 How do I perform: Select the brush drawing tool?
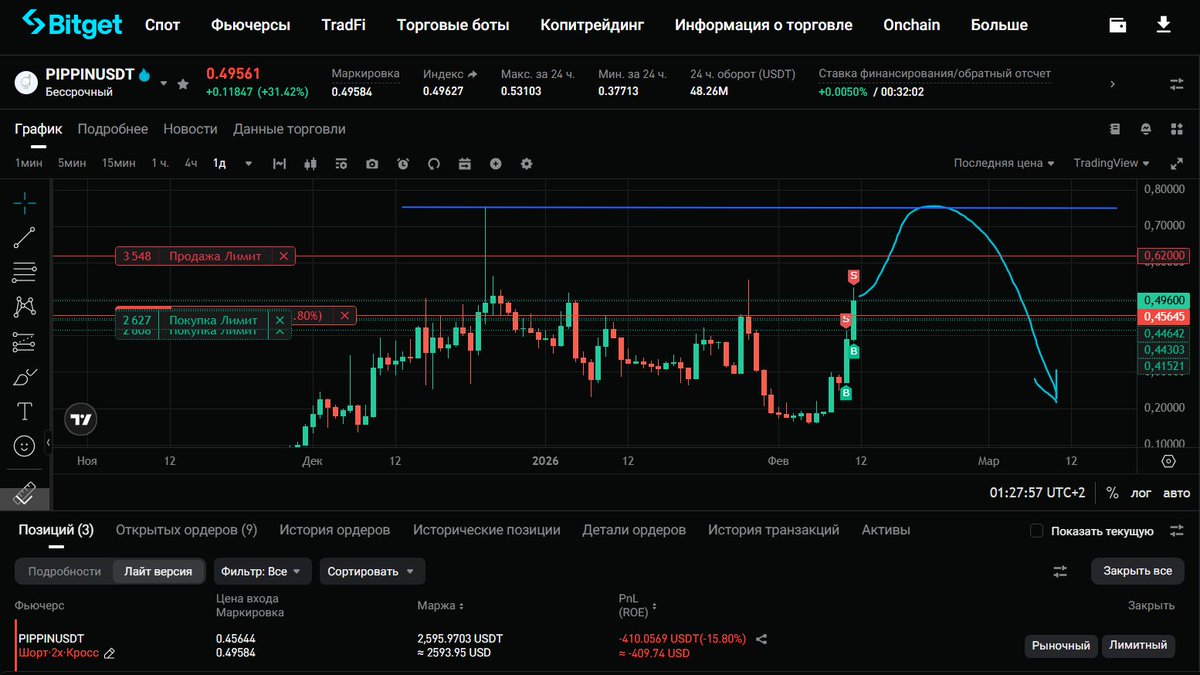pos(24,376)
